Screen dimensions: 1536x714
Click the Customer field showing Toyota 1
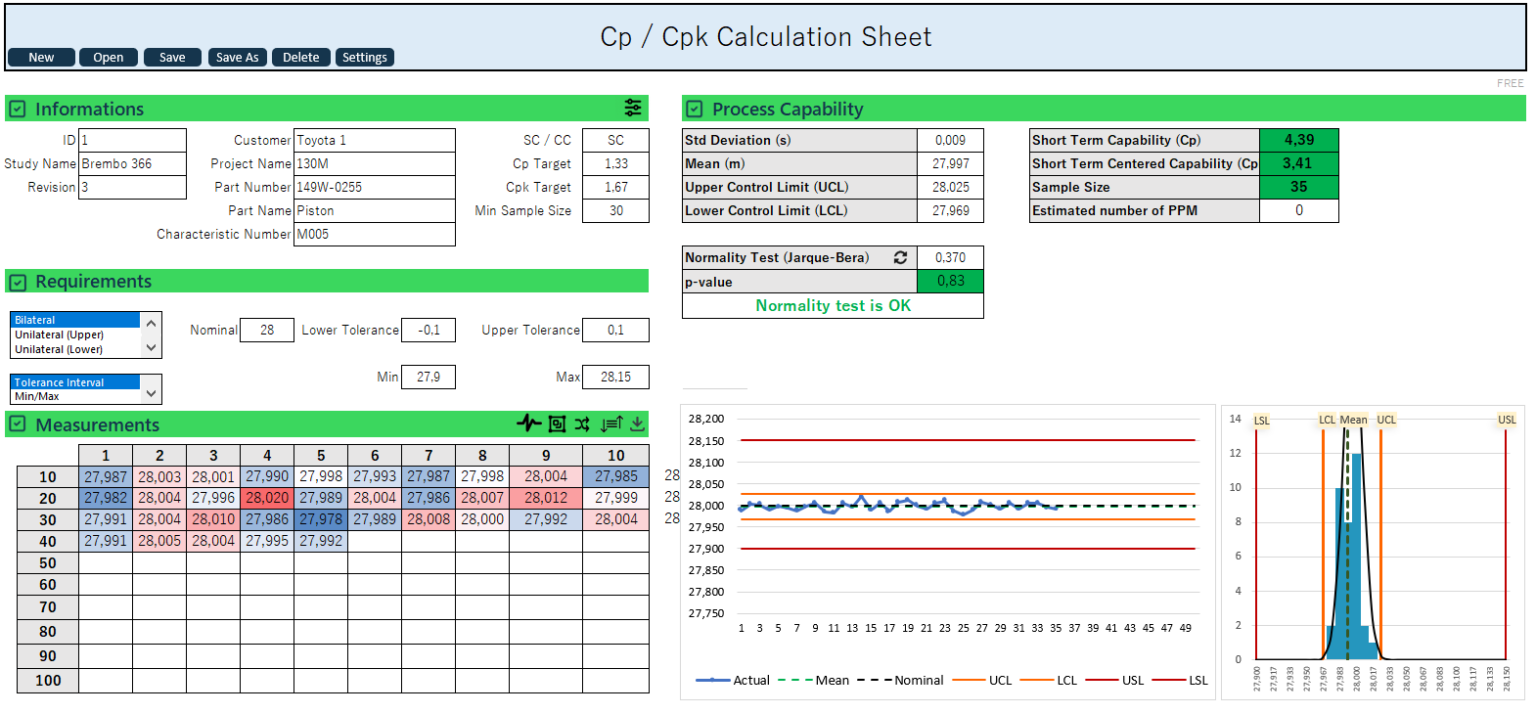pyautogui.click(x=375, y=140)
